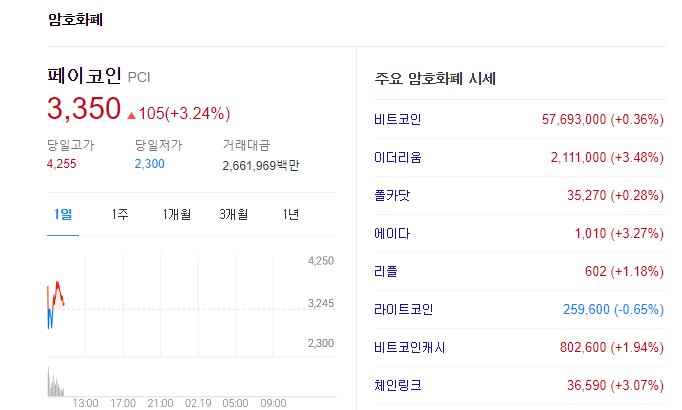Click Bitcoin price 57,693,000 (+0.36%)
Screen dimensions: 682x410
(x=602, y=119)
